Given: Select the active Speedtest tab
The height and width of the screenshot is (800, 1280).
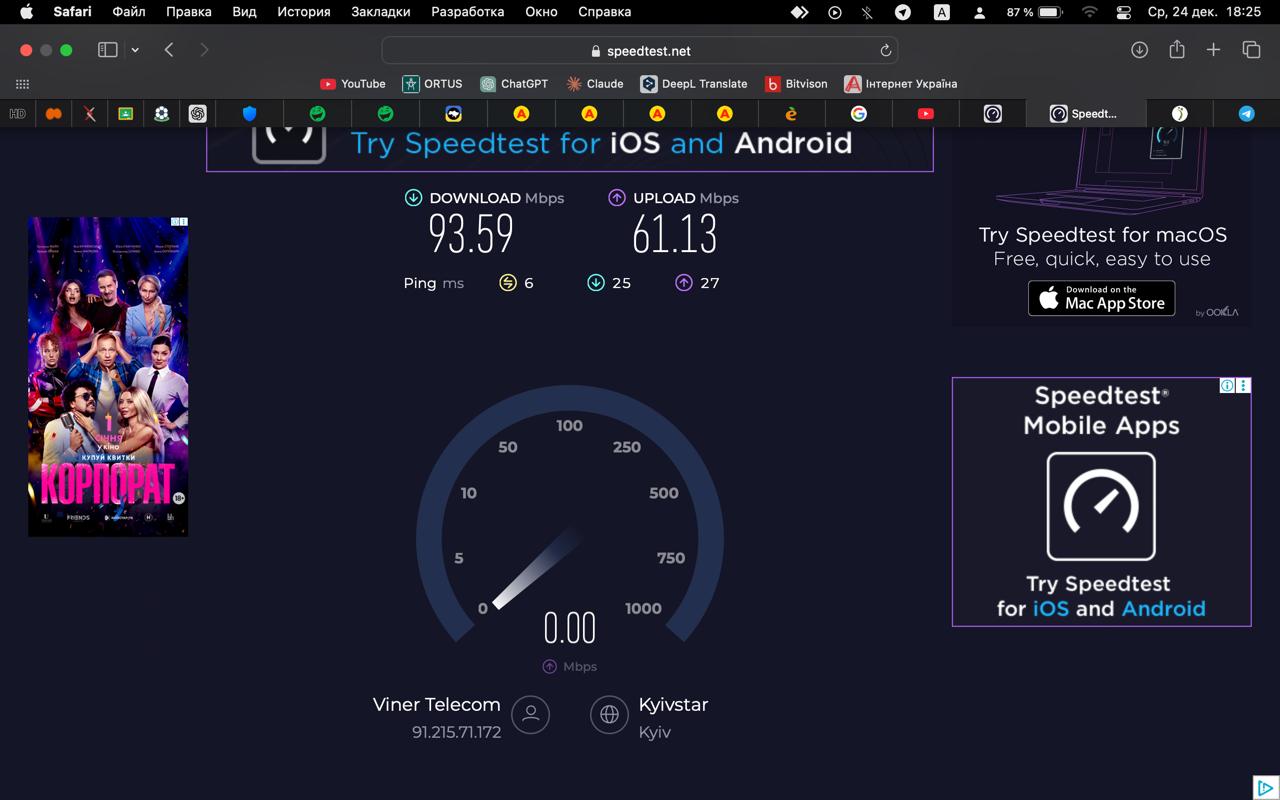Looking at the screenshot, I should 1085,114.
